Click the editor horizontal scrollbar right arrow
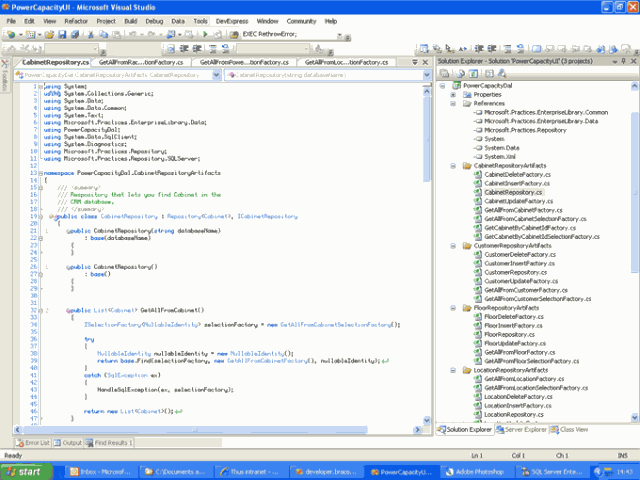 click(417, 430)
